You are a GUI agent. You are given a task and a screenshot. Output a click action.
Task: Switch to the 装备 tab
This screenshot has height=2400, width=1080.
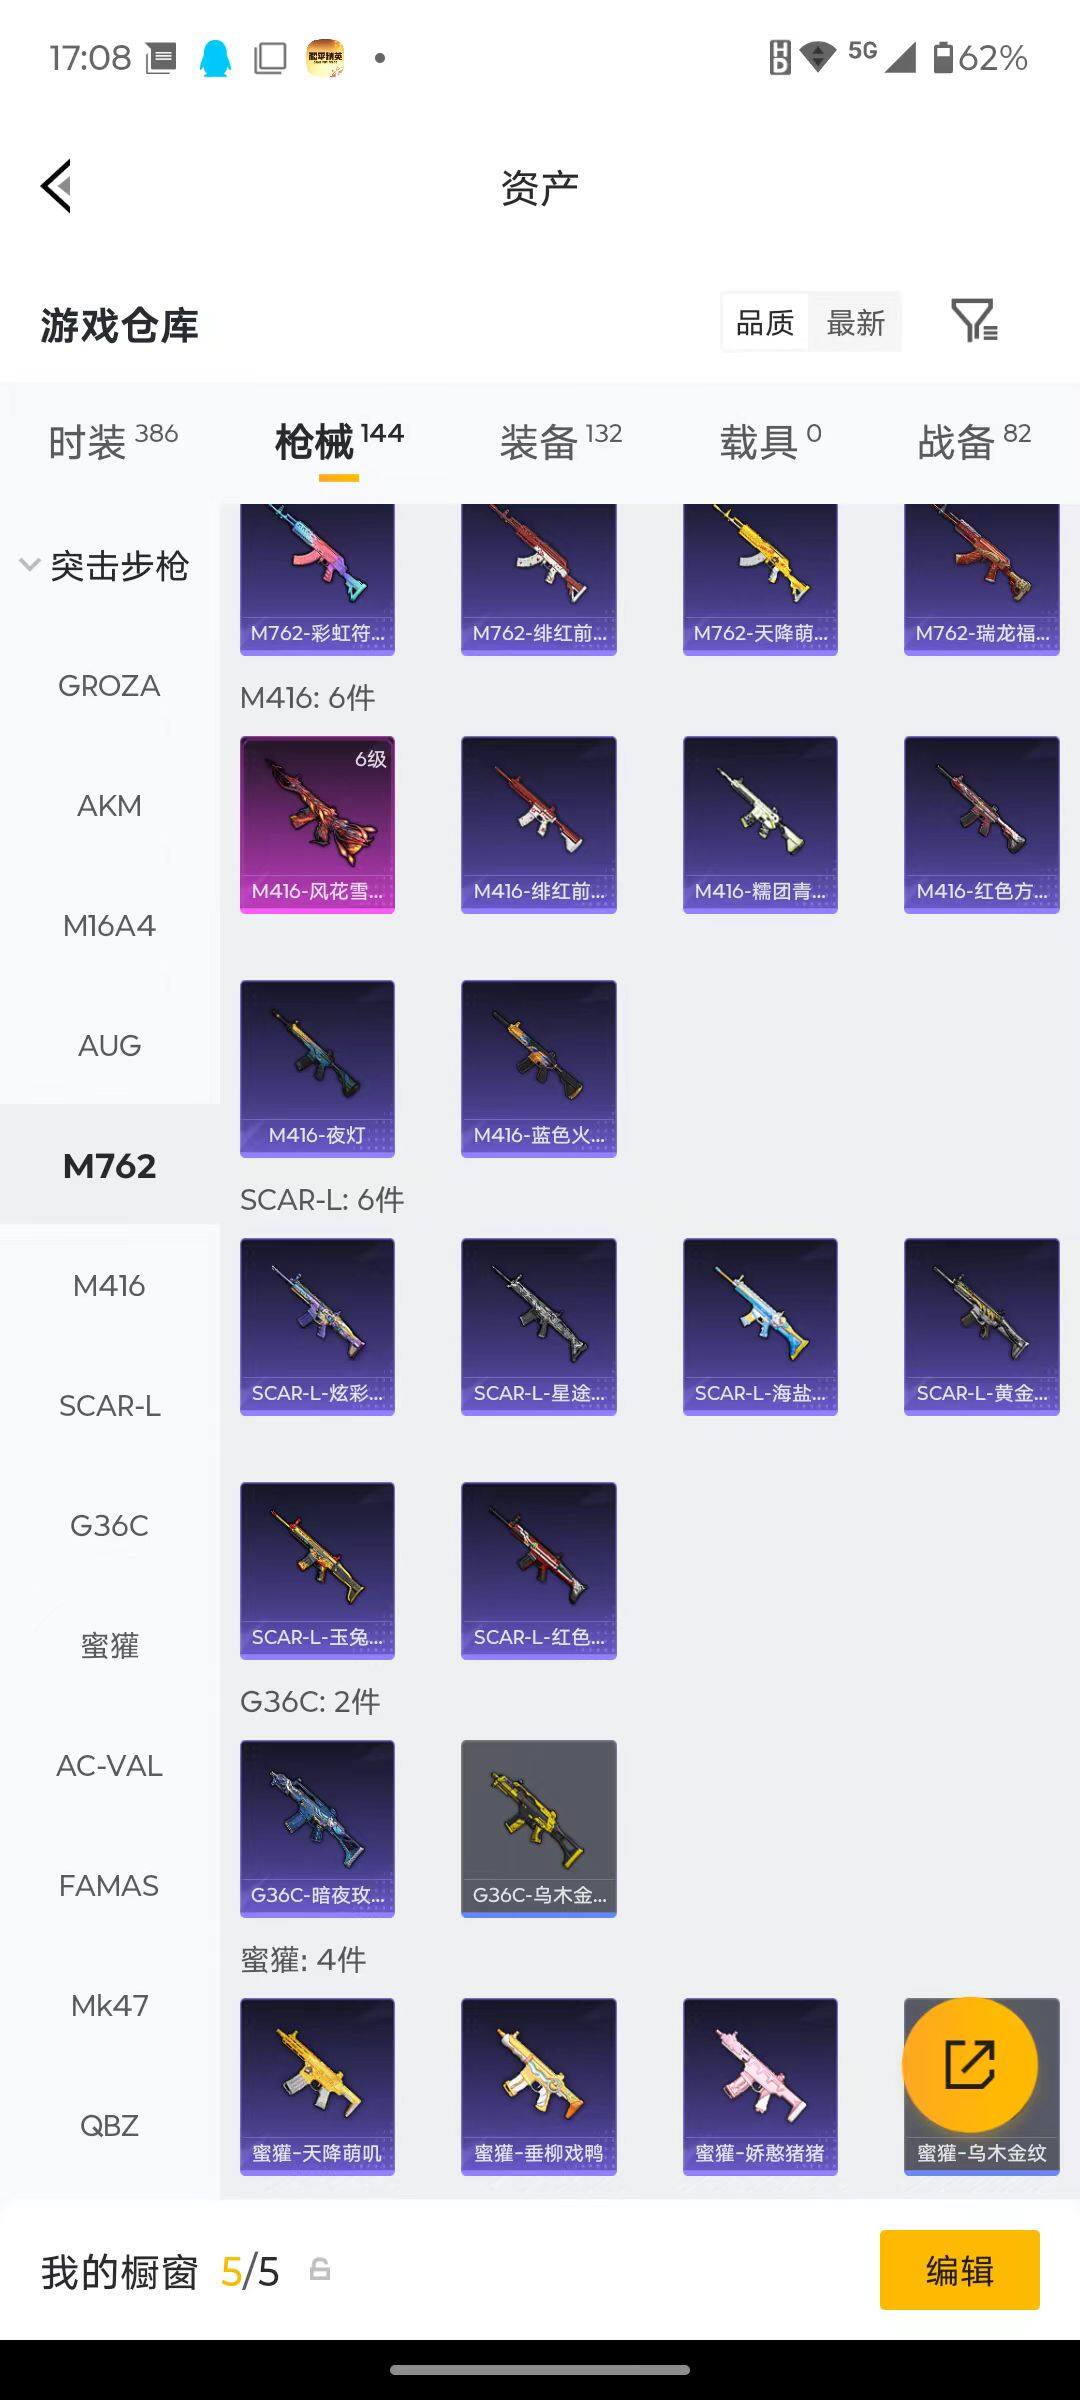(x=561, y=441)
